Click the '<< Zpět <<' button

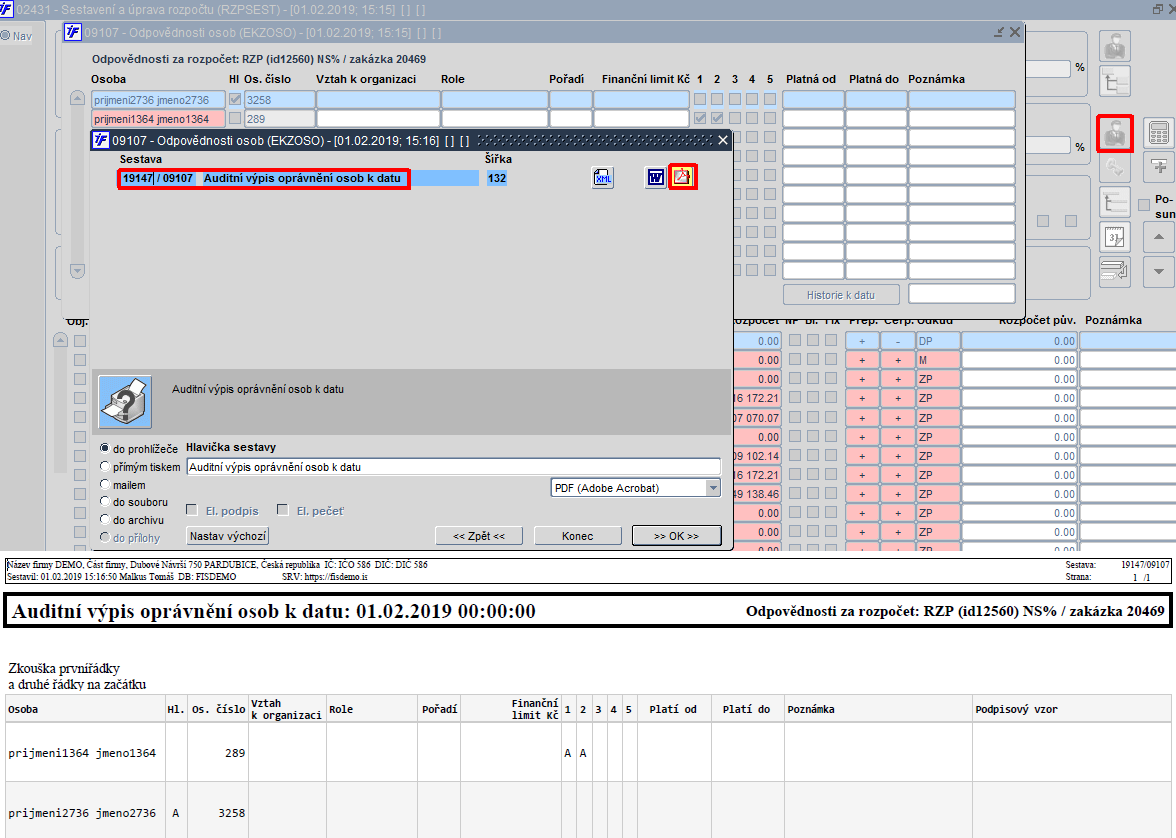click(x=479, y=536)
